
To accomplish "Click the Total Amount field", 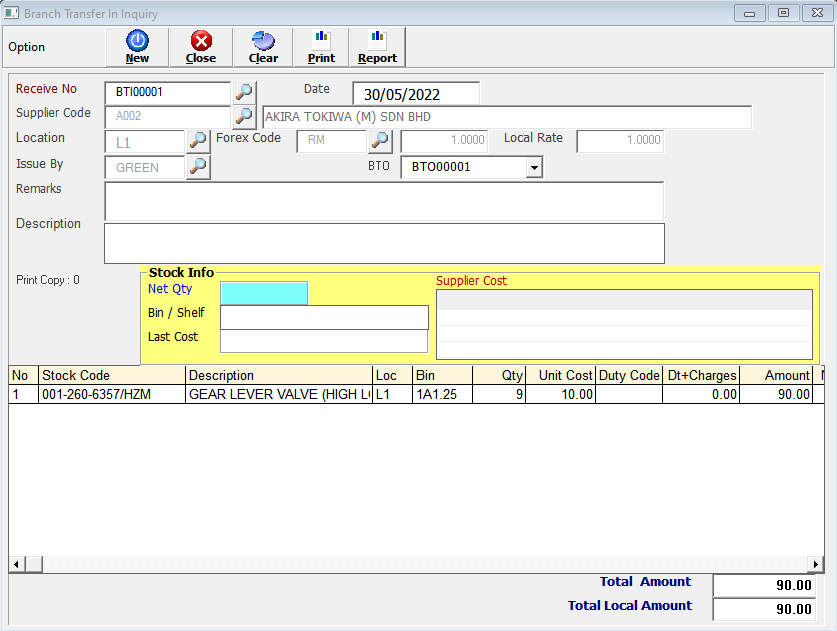I will click(764, 585).
